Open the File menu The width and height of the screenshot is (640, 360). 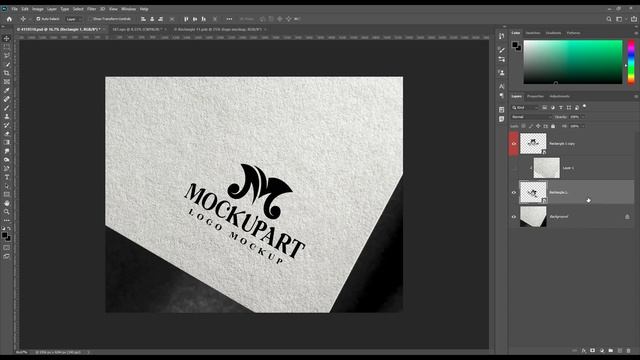point(14,9)
